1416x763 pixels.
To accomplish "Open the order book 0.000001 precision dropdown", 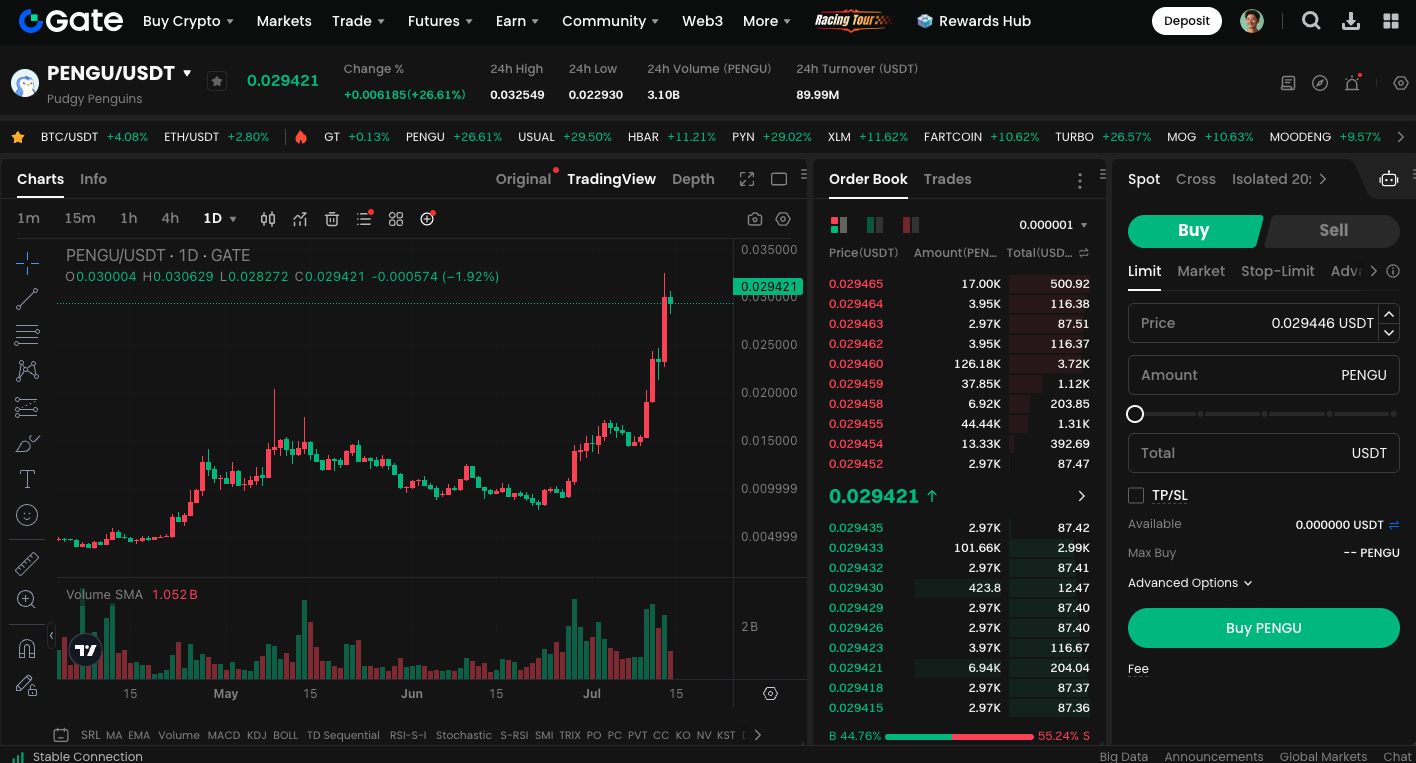I will (1053, 225).
